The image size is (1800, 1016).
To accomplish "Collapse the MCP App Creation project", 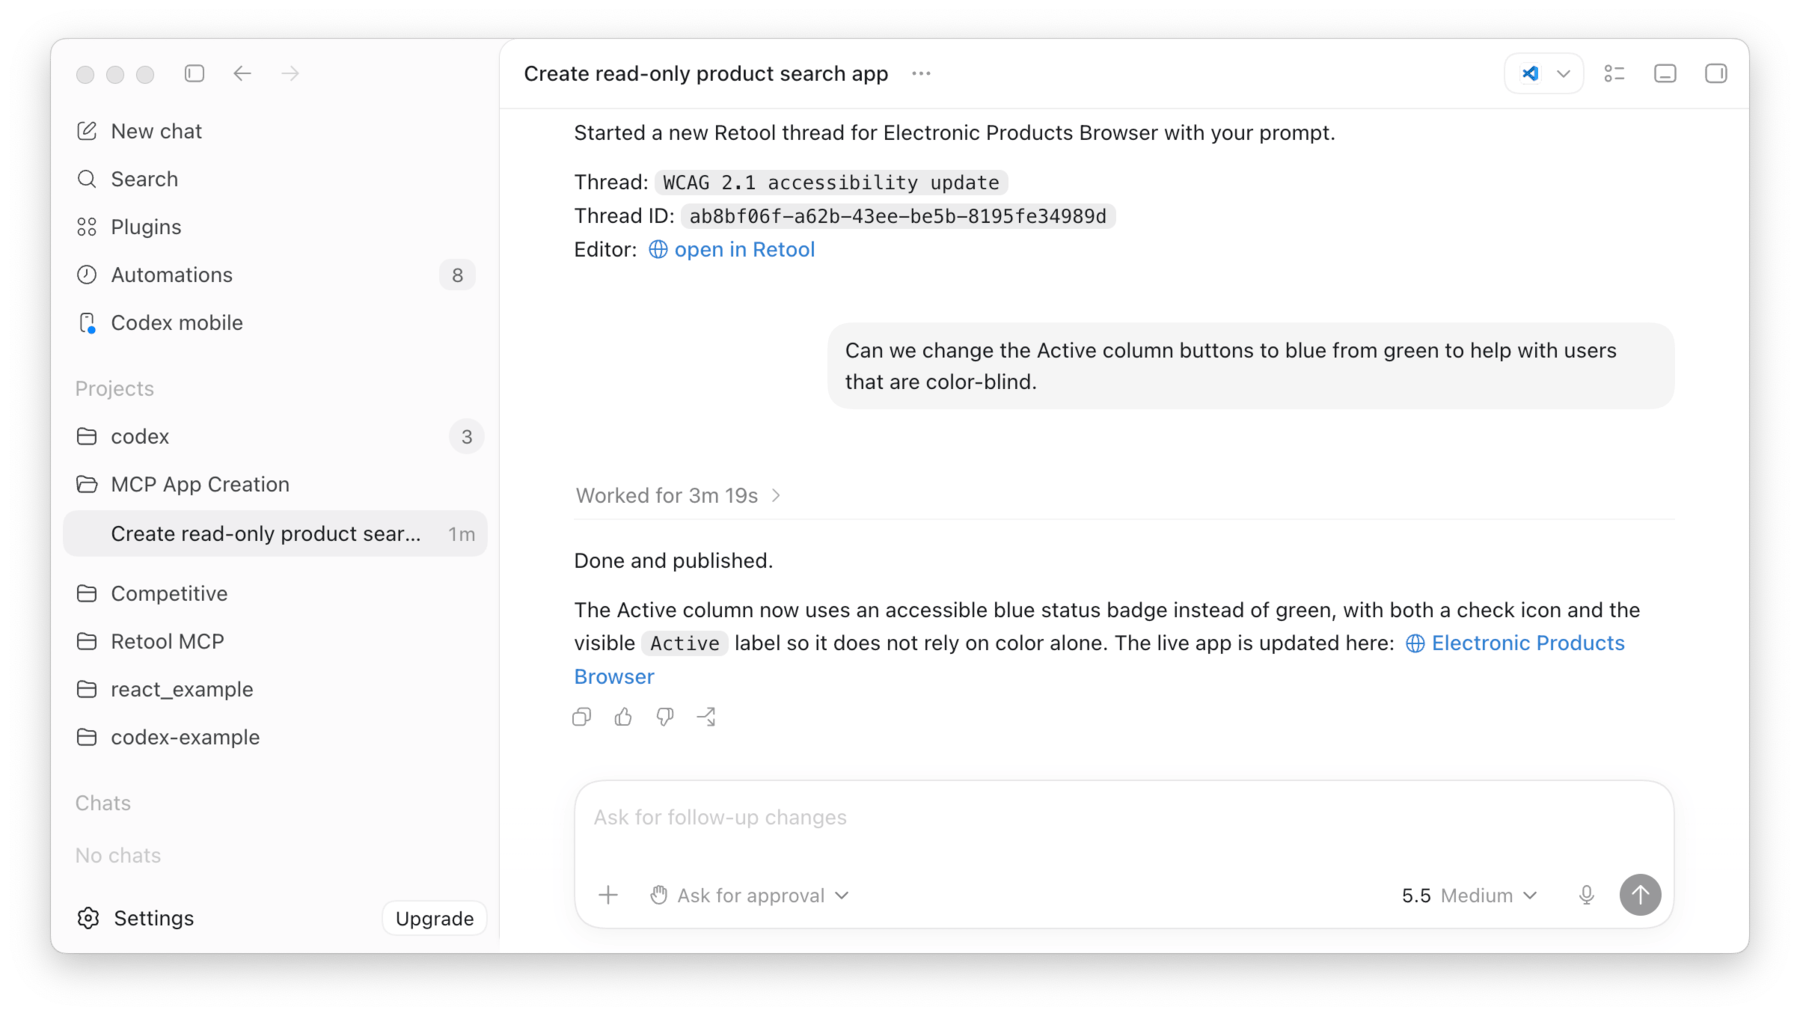I will (275, 484).
